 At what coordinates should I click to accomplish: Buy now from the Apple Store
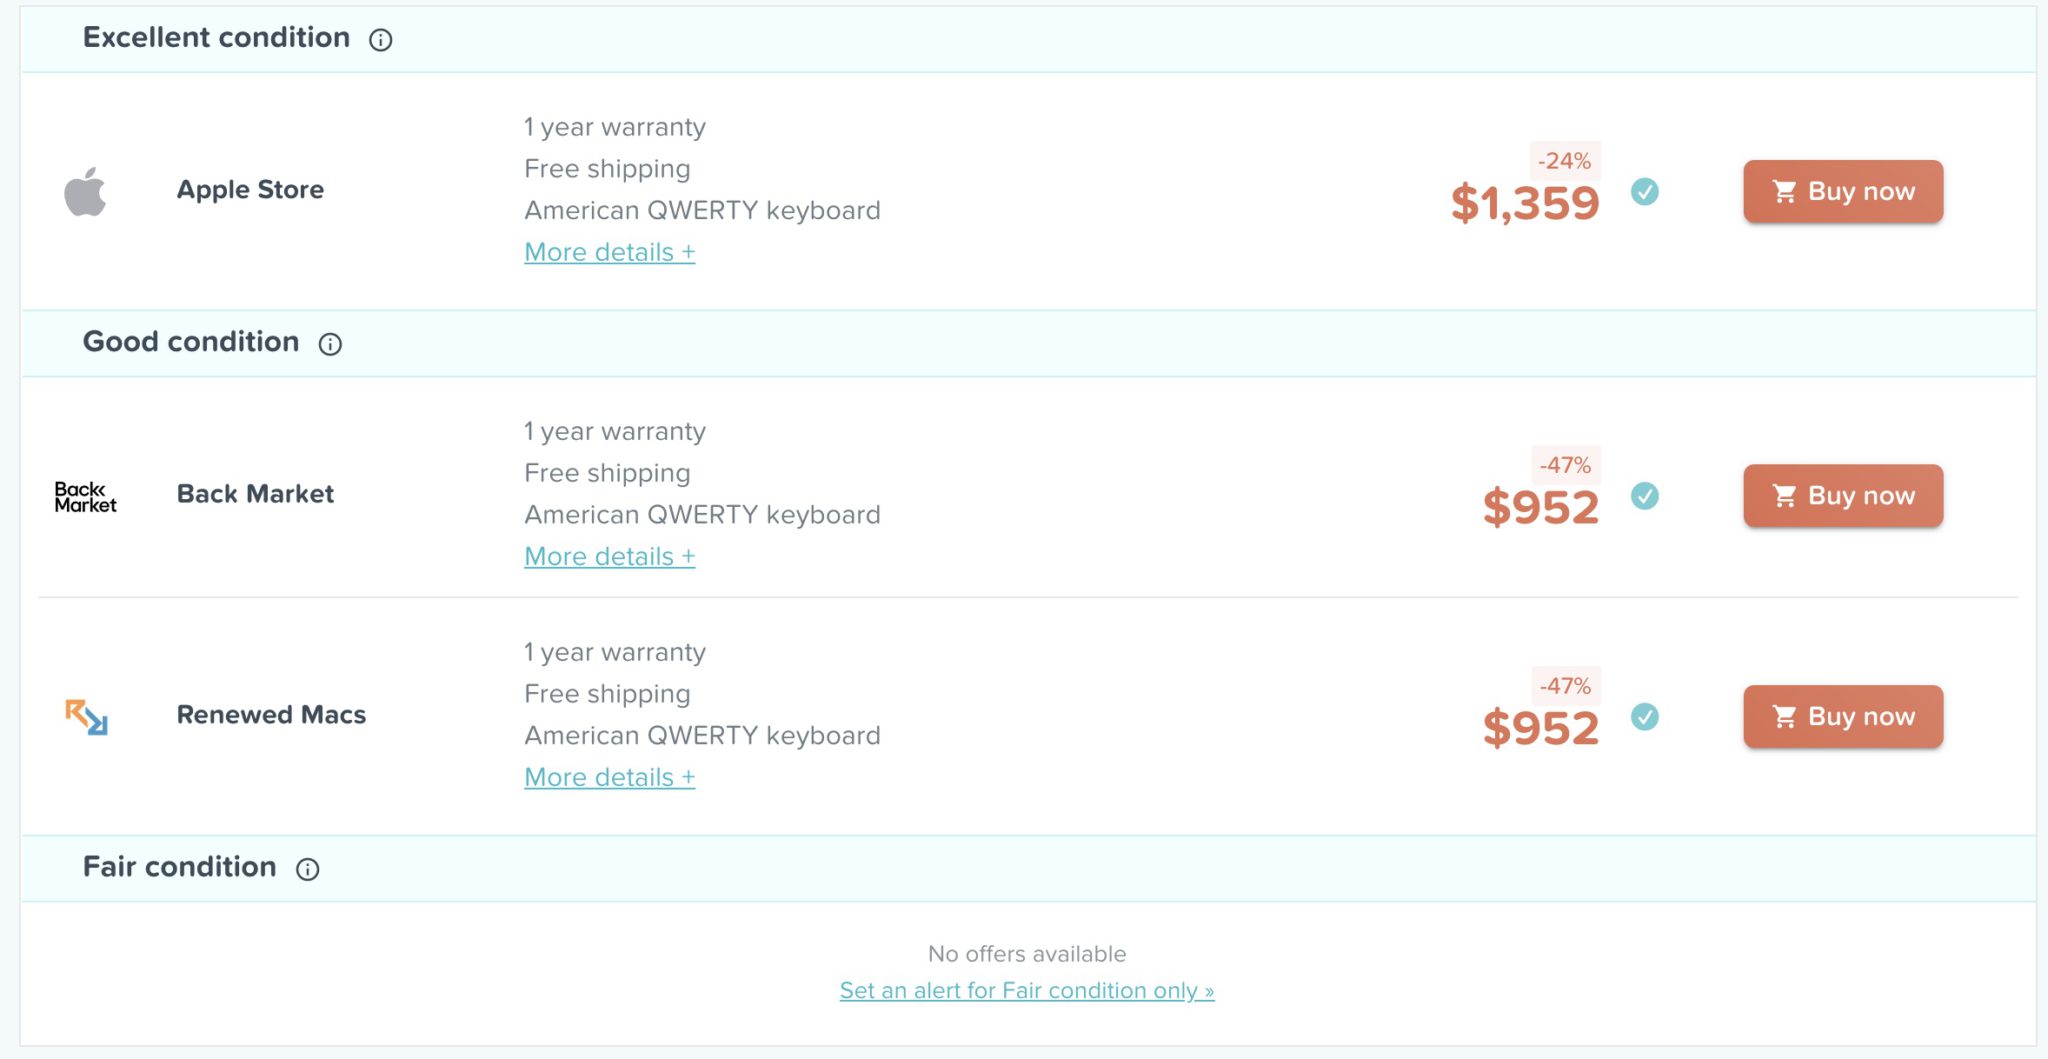tap(1843, 191)
